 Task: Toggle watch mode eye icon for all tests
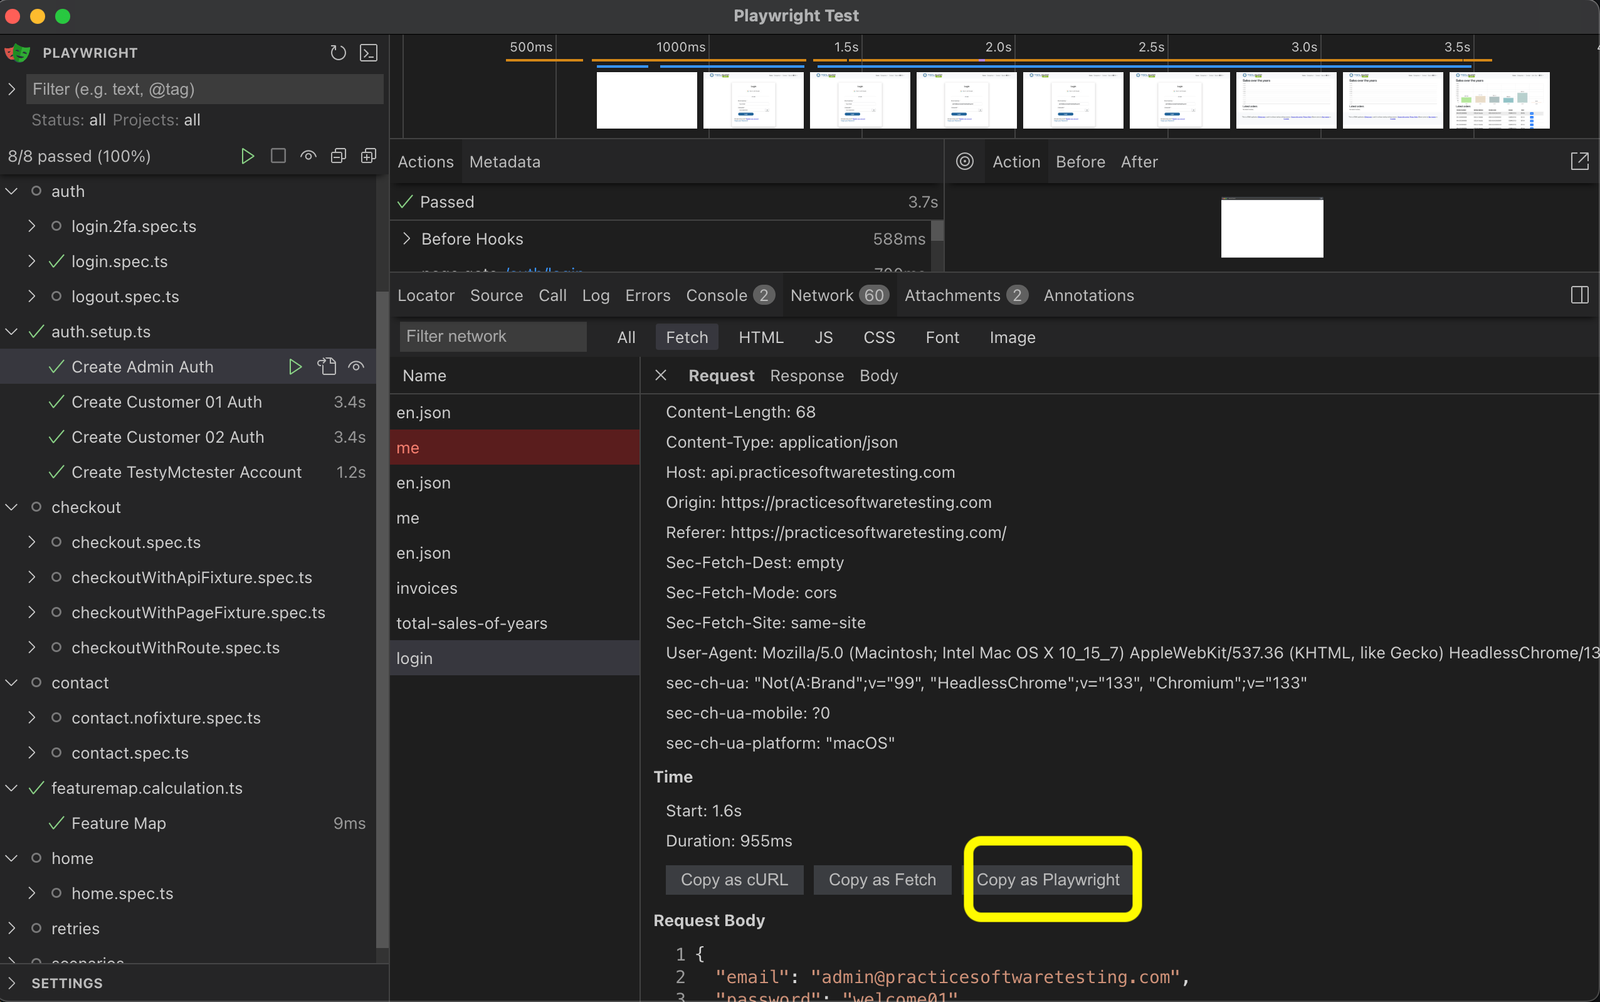(308, 156)
